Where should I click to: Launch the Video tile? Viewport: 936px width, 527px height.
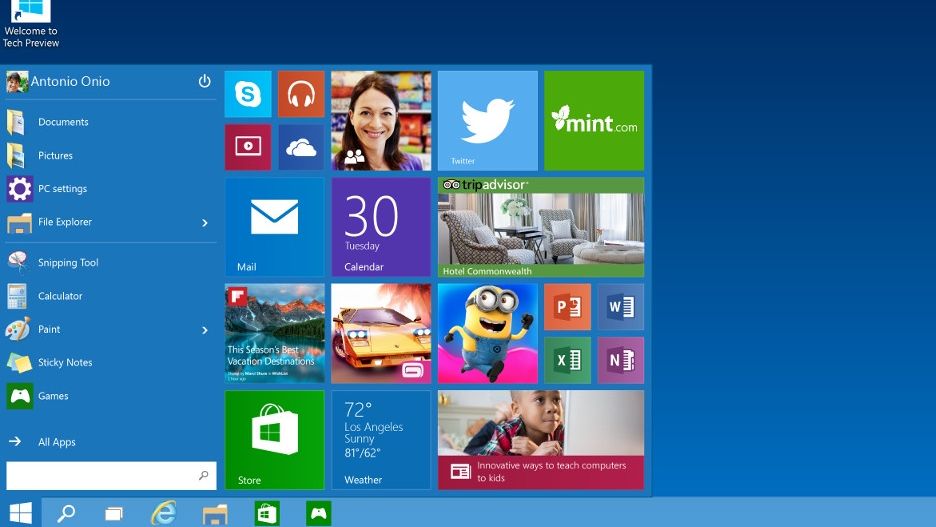pos(248,147)
